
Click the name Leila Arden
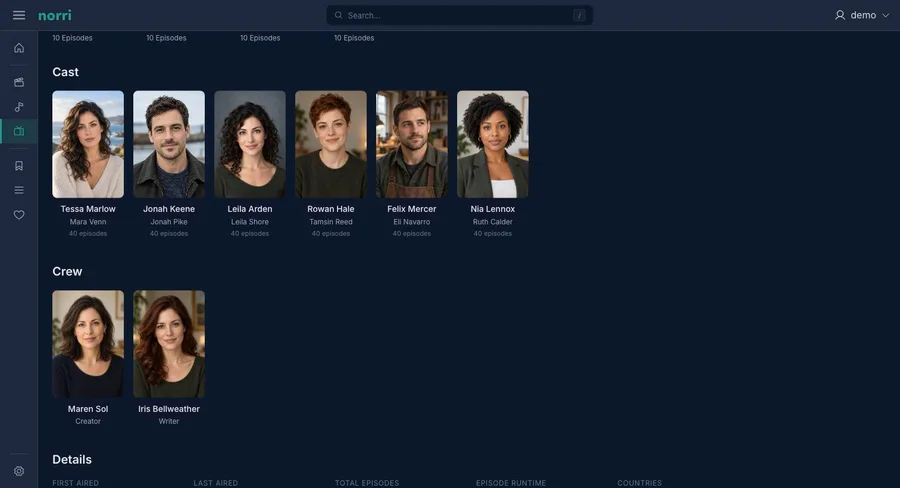point(250,209)
